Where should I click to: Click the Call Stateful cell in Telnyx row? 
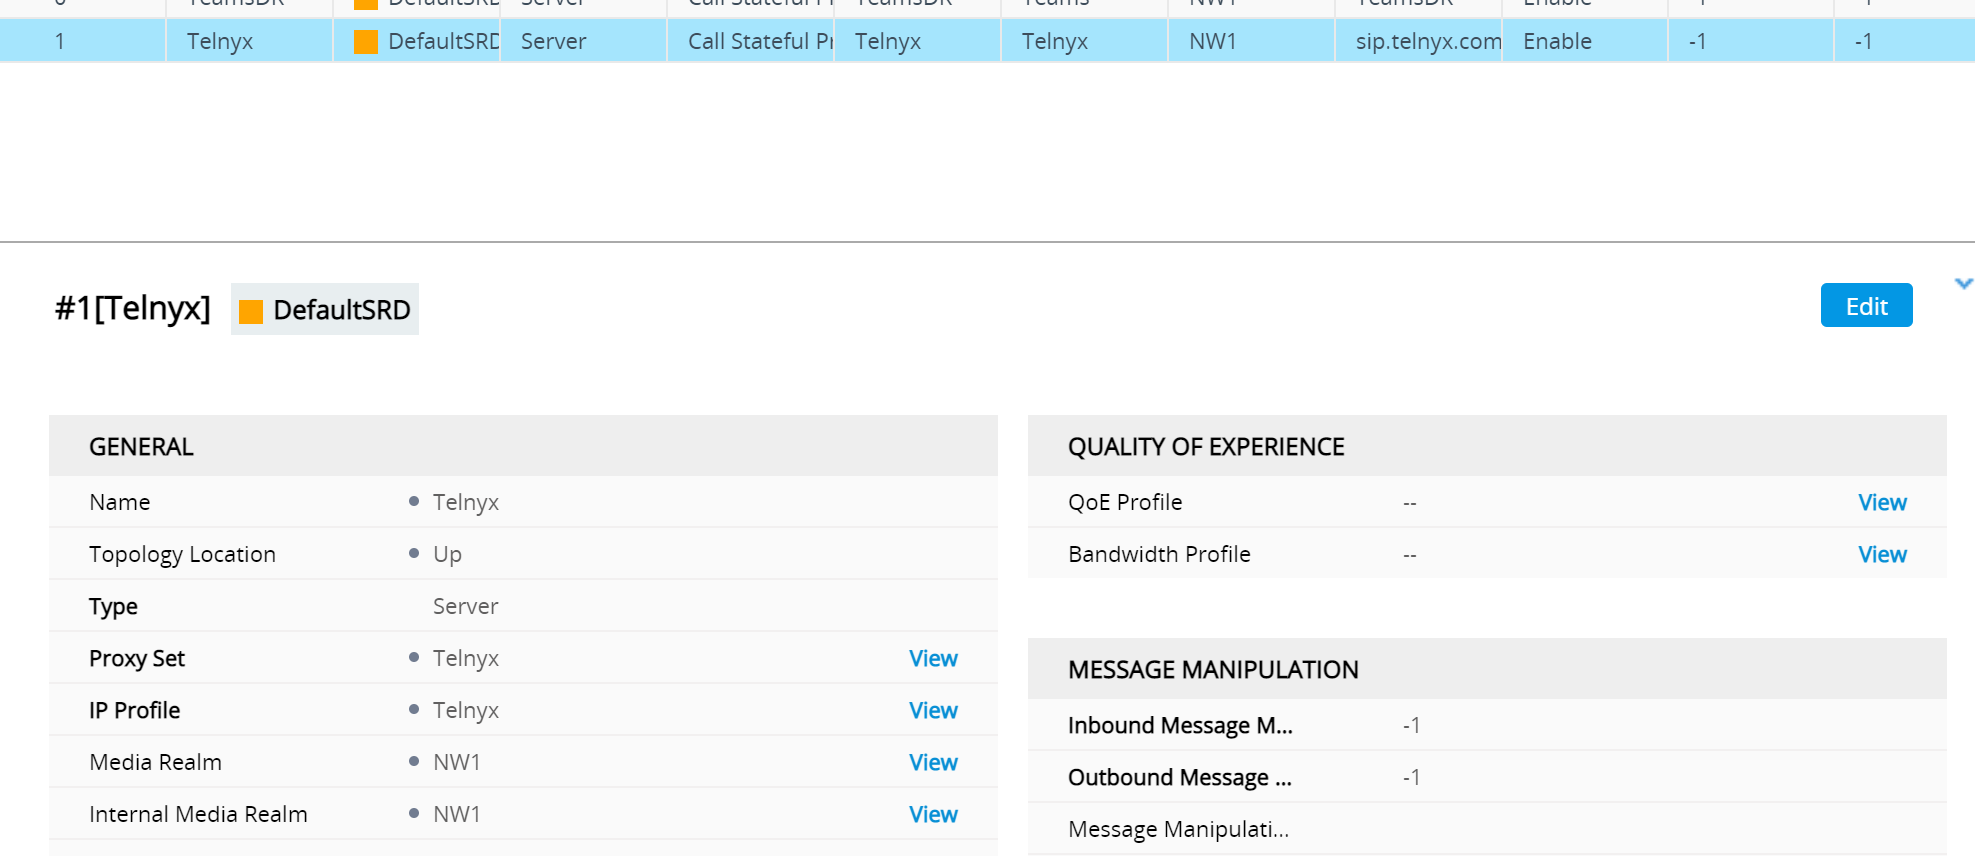(759, 42)
